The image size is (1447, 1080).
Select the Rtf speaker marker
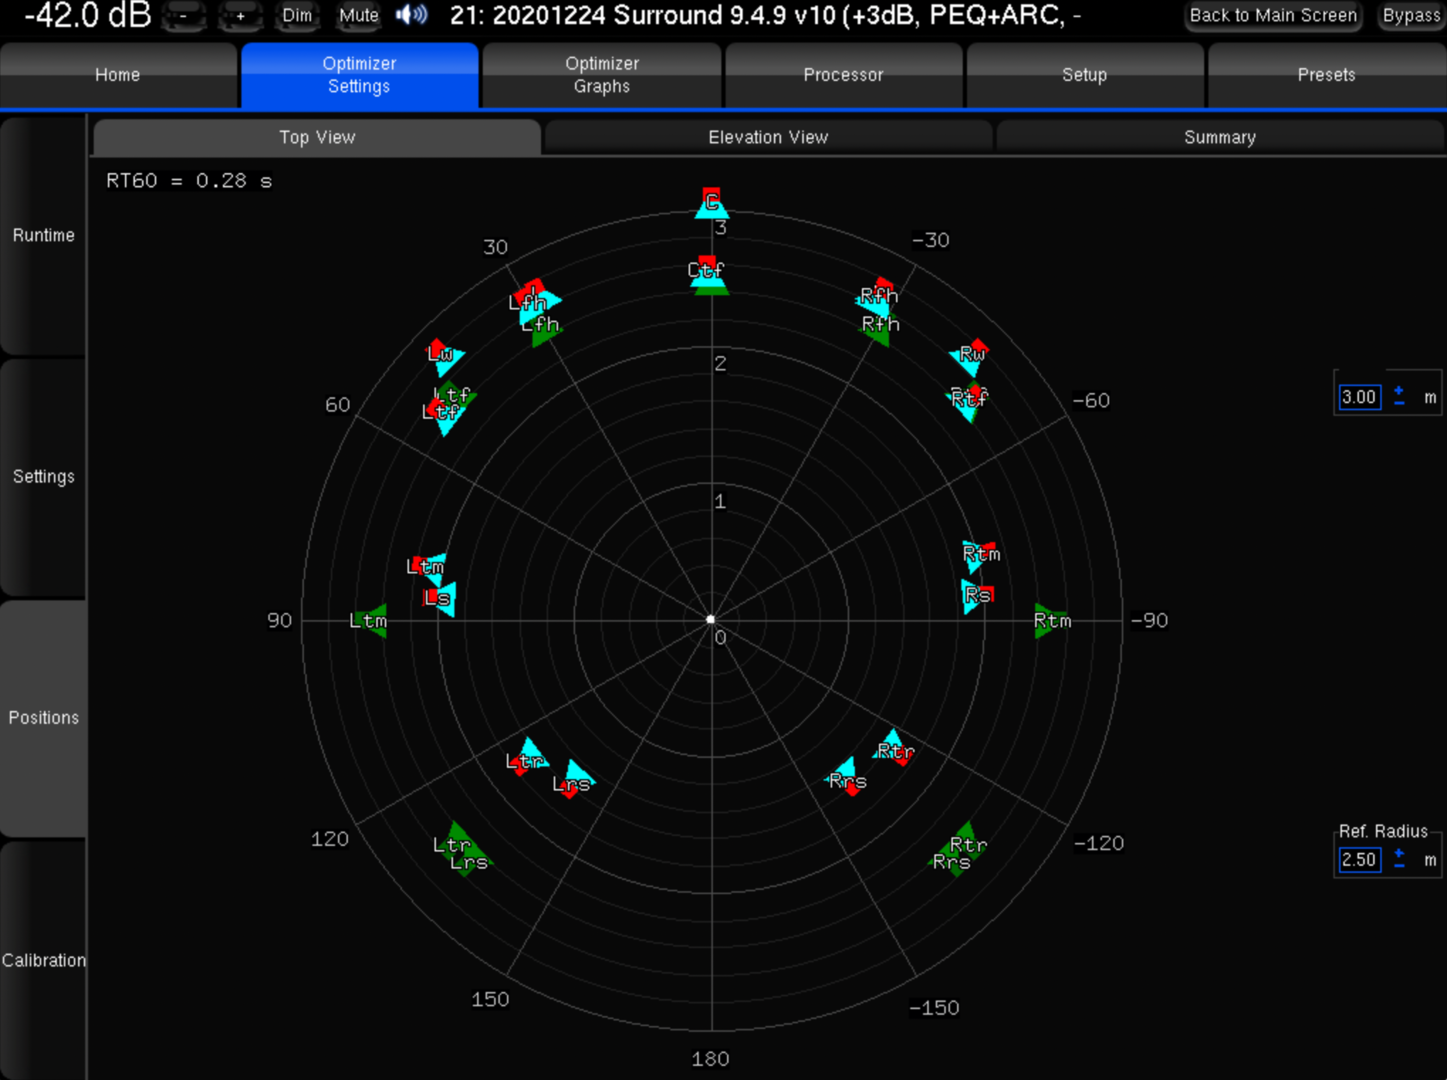click(x=968, y=400)
